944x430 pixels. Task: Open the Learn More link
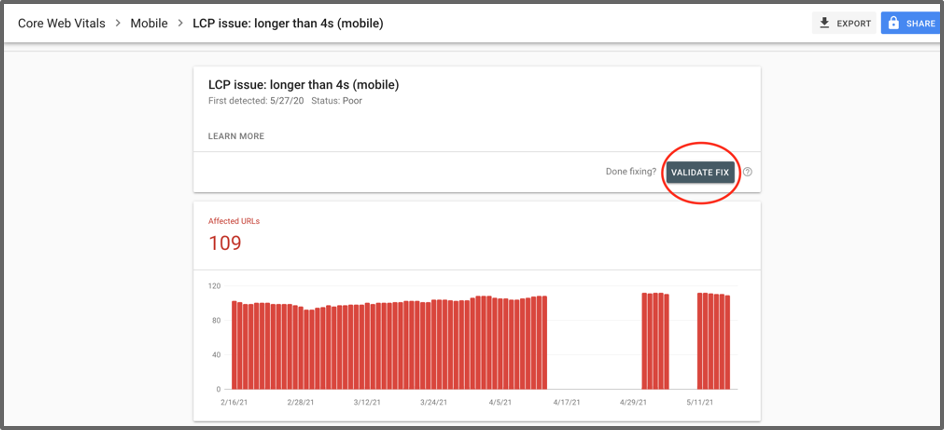[x=236, y=136]
